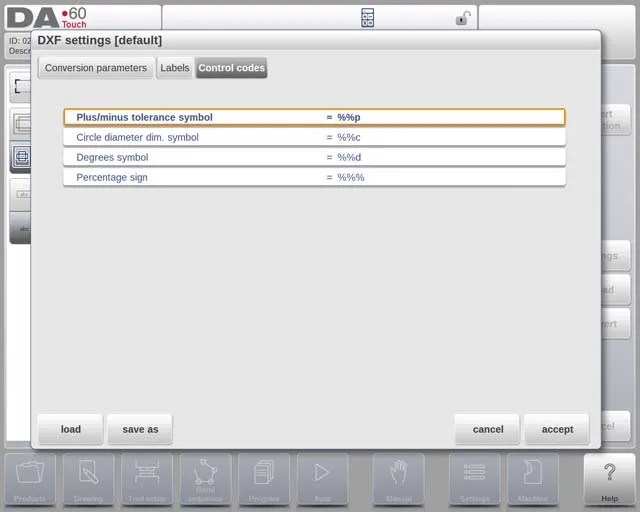The height and width of the screenshot is (512, 640).
Task: Open the Program mode icon
Action: (x=264, y=479)
